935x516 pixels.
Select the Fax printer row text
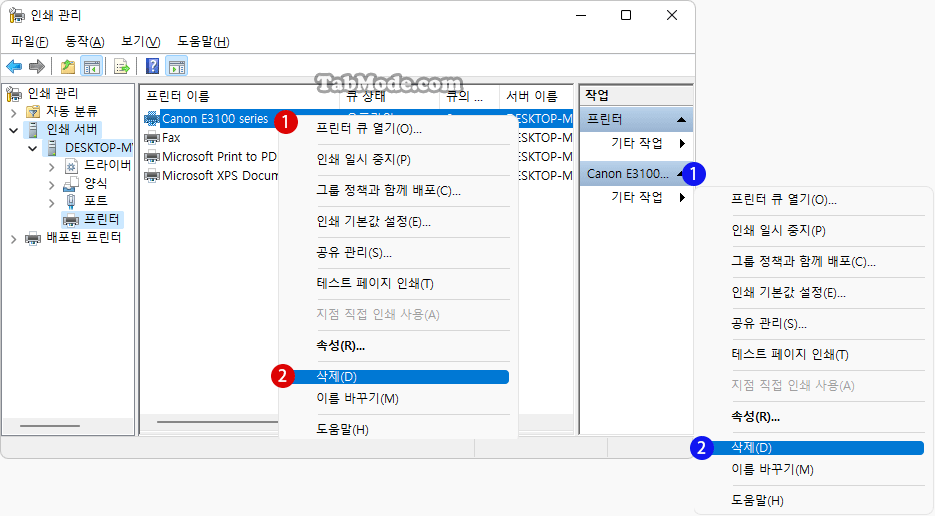click(x=171, y=138)
